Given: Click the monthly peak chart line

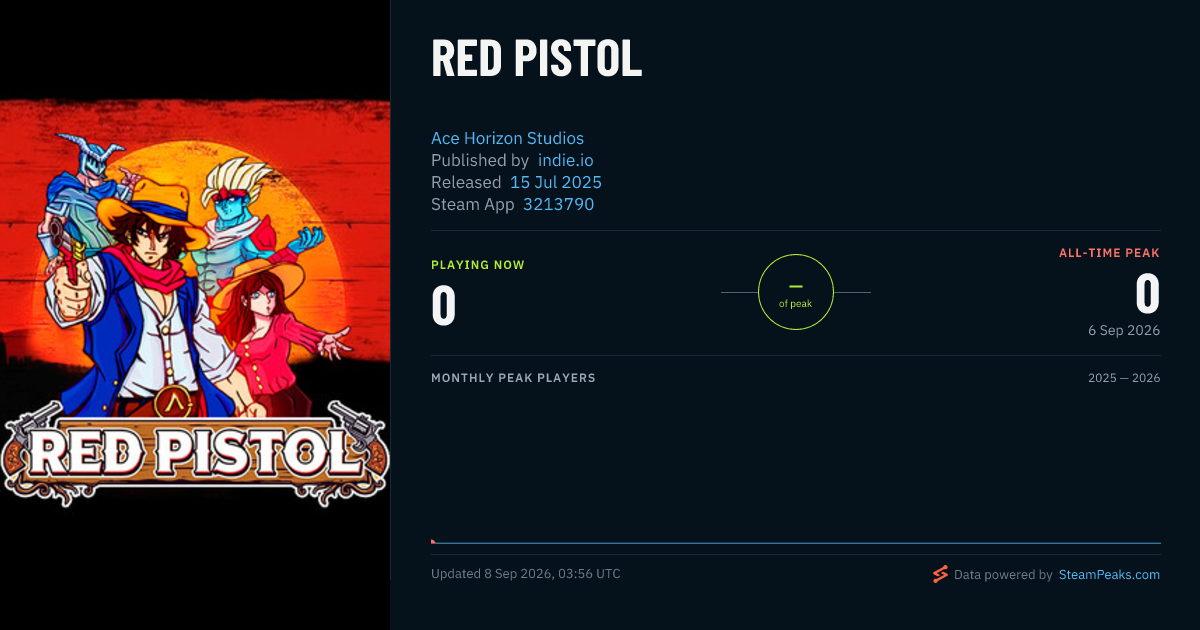Looking at the screenshot, I should click(x=796, y=543).
